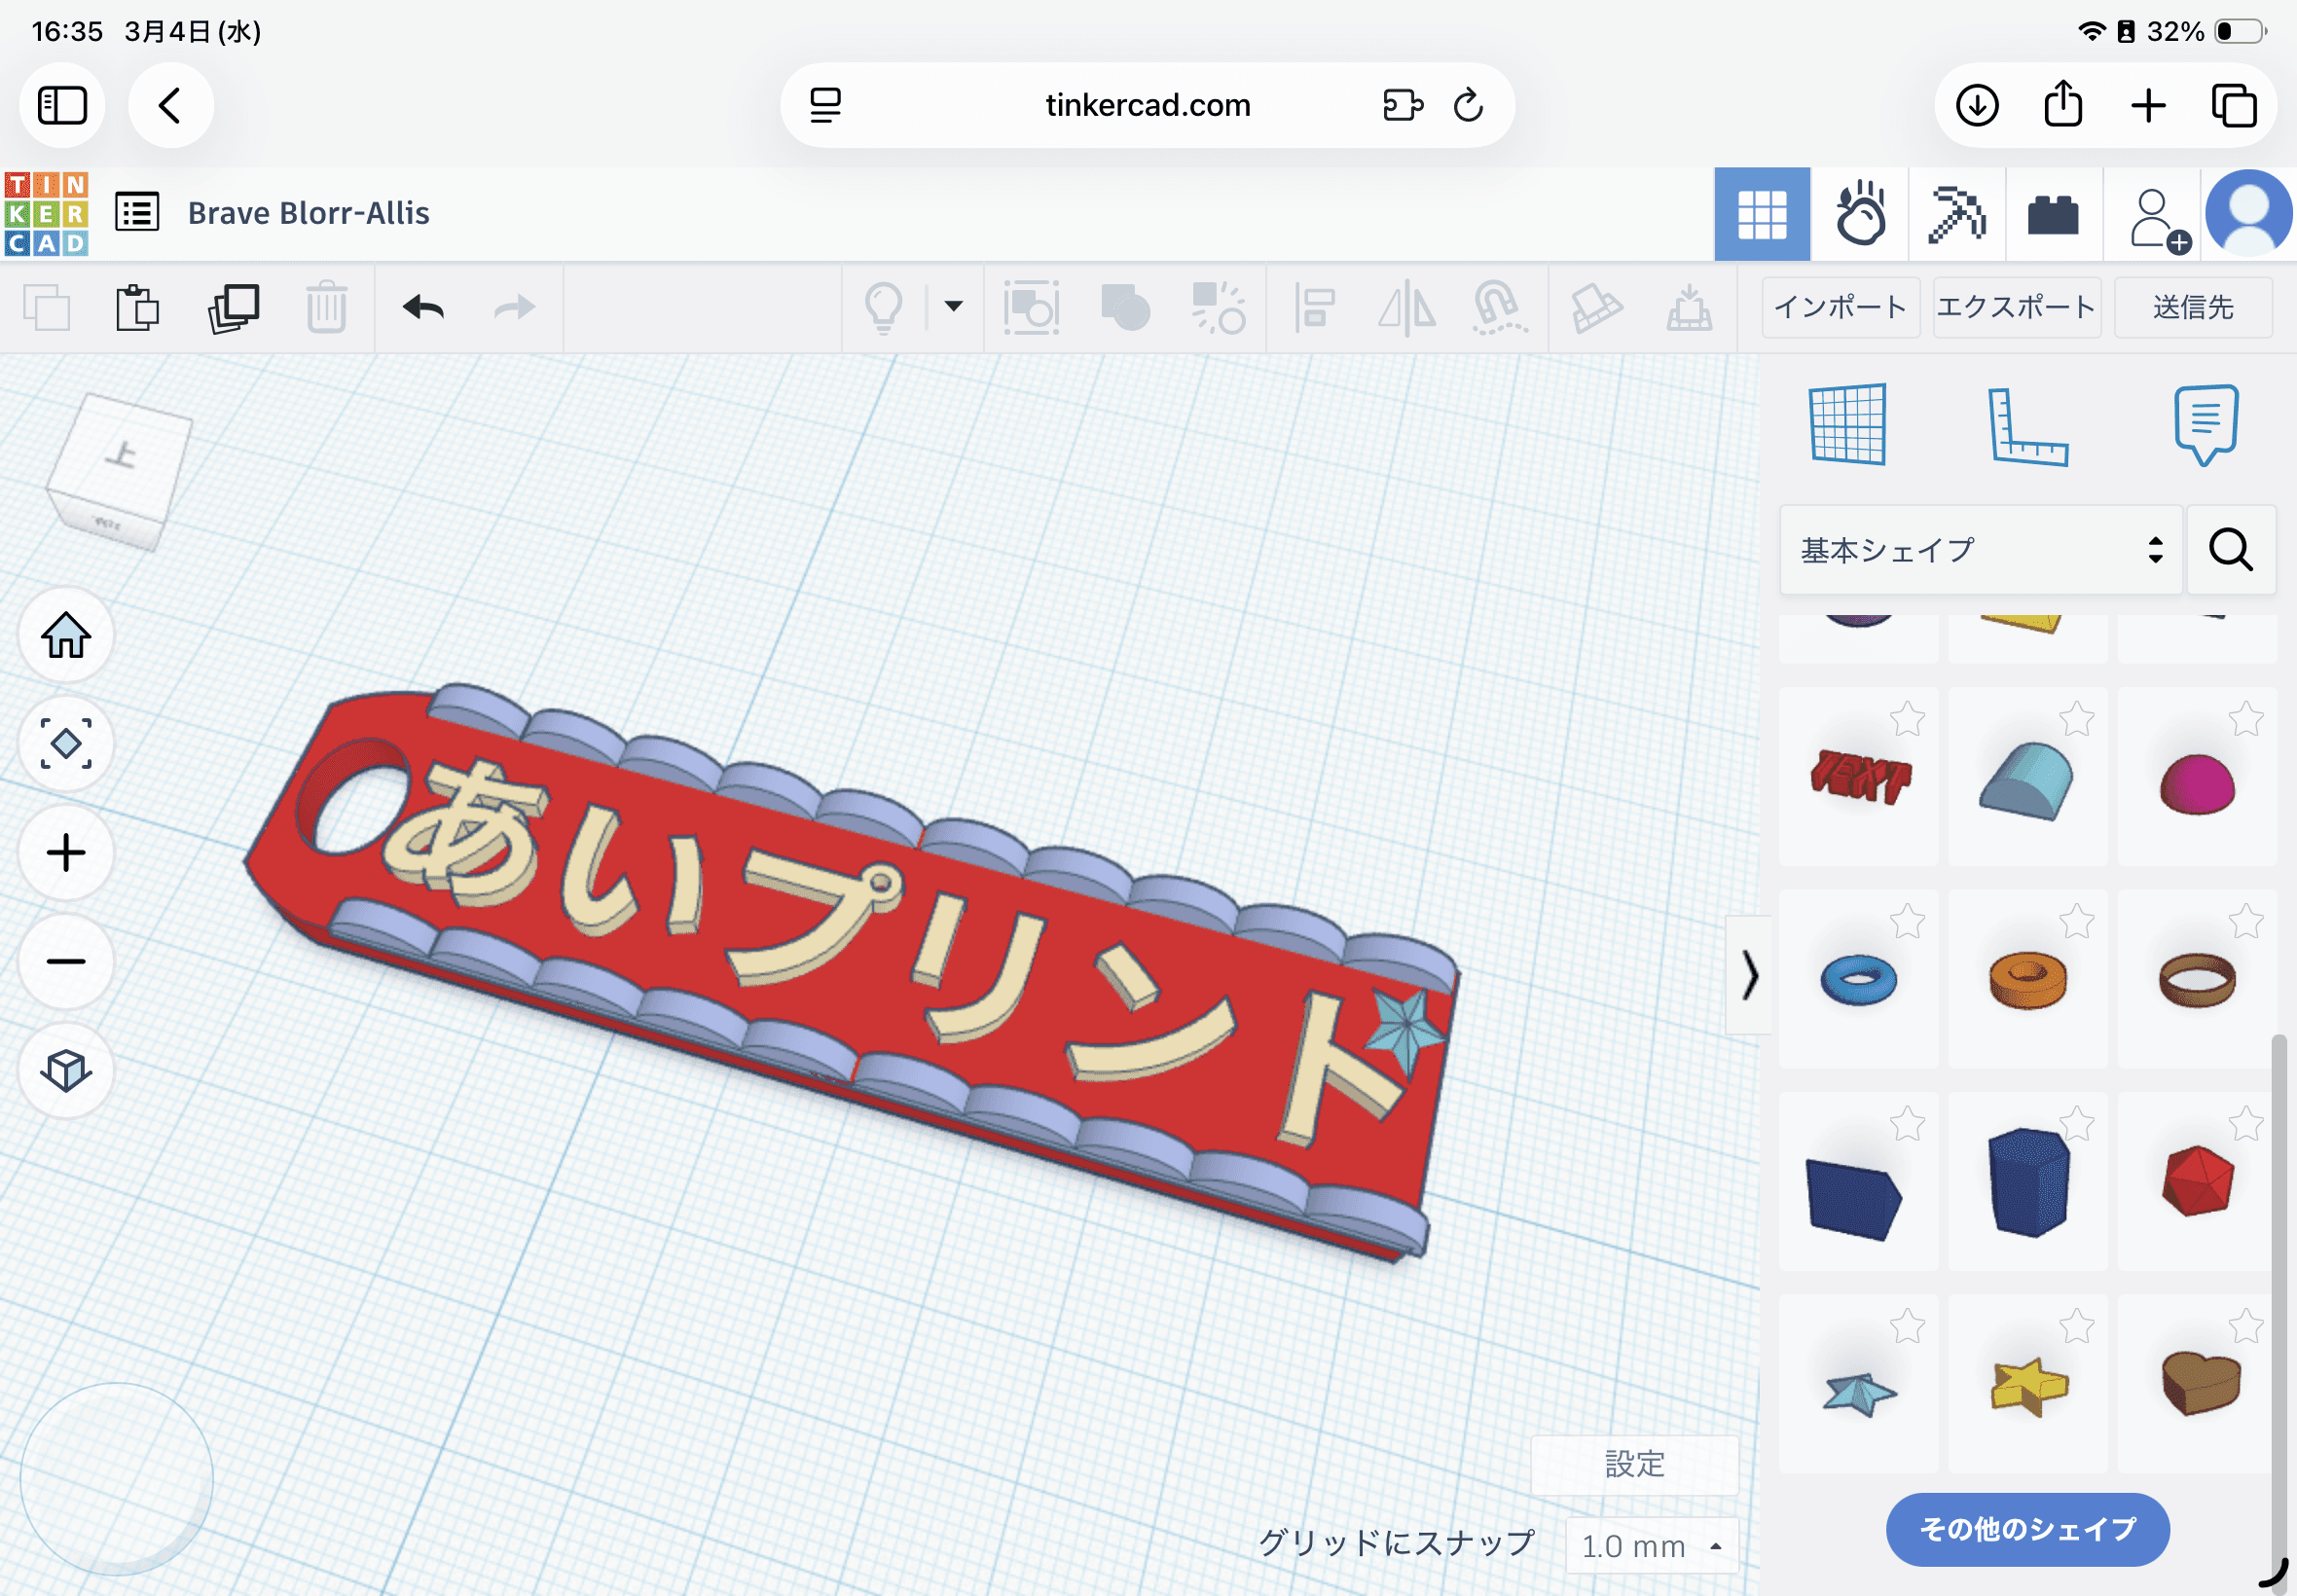
Task: Reset camera with the home view icon
Action: [x=65, y=636]
